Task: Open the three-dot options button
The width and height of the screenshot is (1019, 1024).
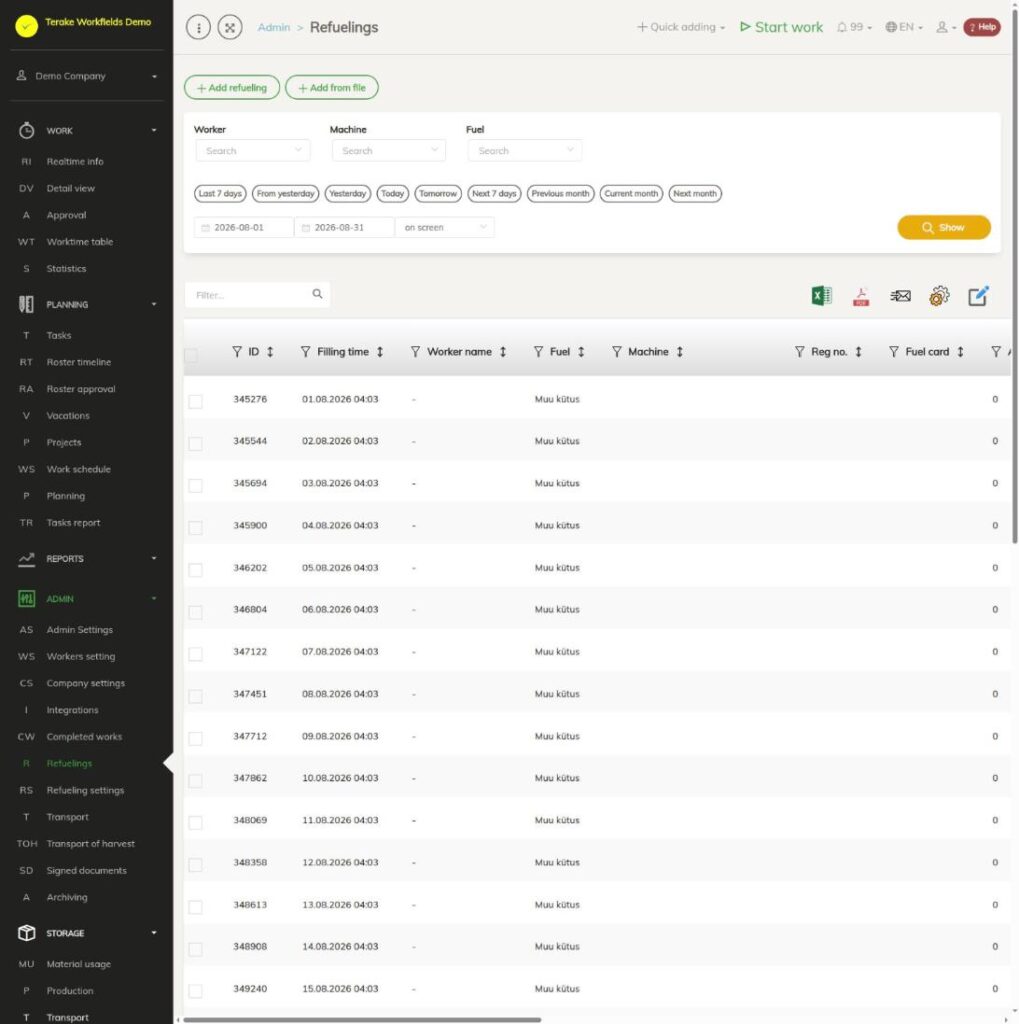Action: 199,27
